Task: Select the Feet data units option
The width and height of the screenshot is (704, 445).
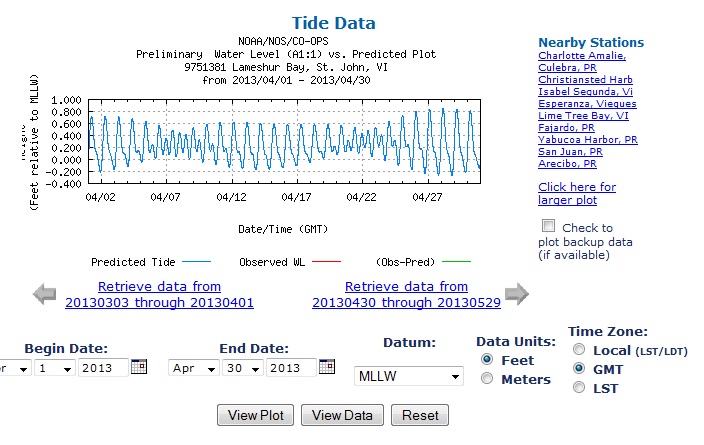Action: [x=487, y=359]
